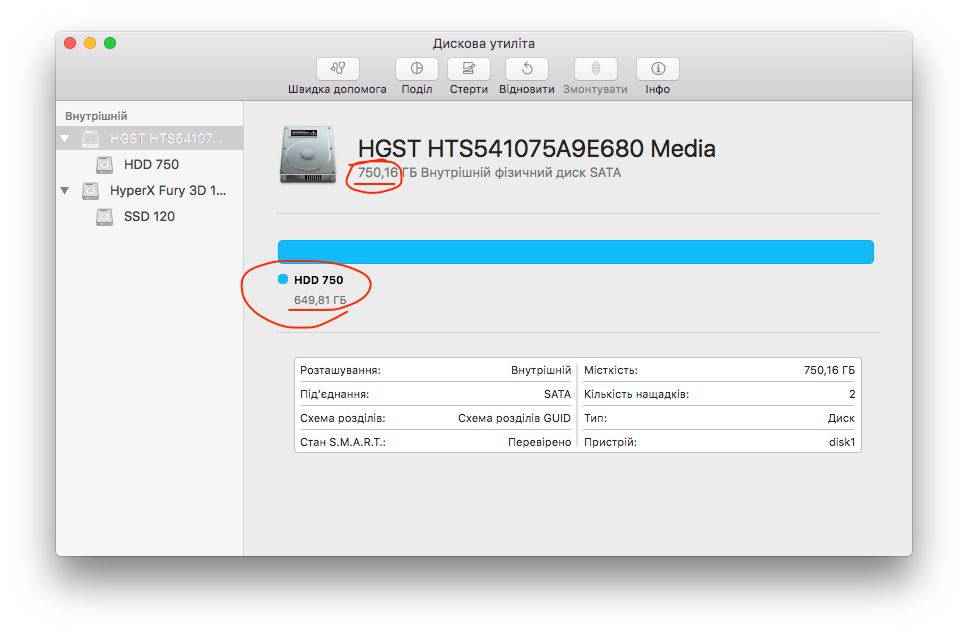Screen dimensions: 968x636
Task: Select HyperX Fury 3D disk in sidebar
Action: click(149, 190)
